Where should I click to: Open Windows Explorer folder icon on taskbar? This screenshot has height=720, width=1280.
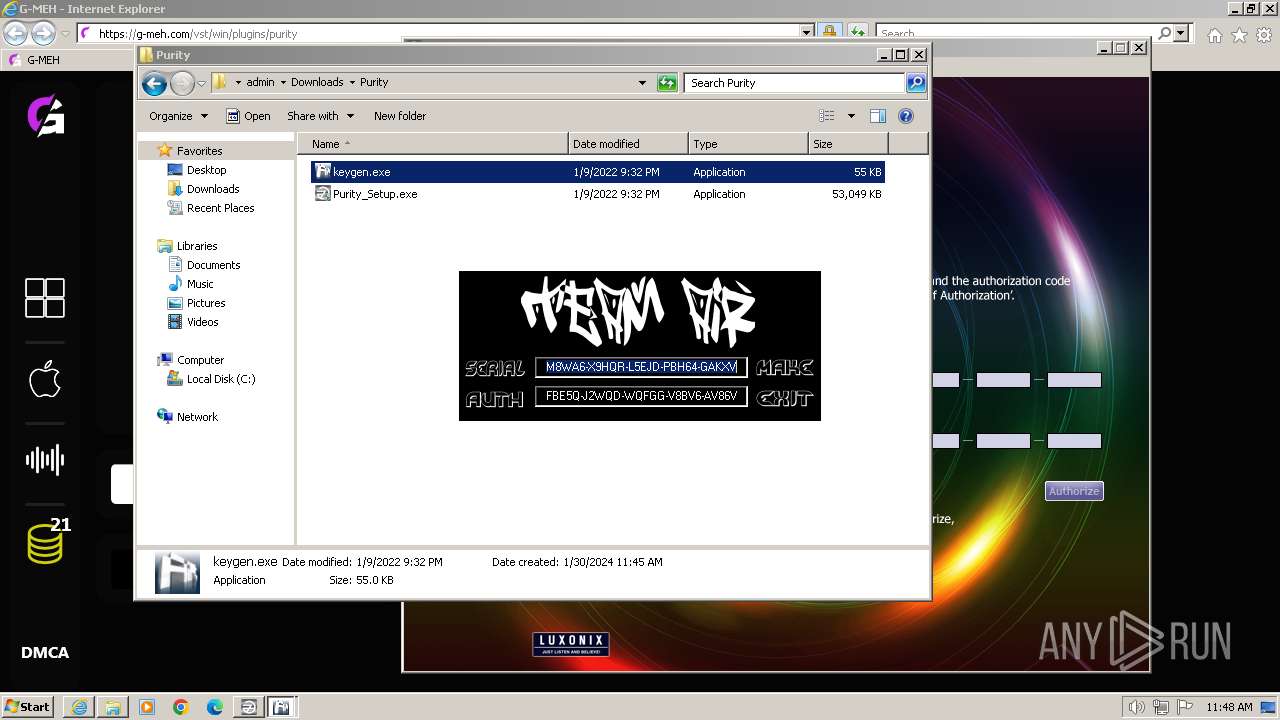113,707
